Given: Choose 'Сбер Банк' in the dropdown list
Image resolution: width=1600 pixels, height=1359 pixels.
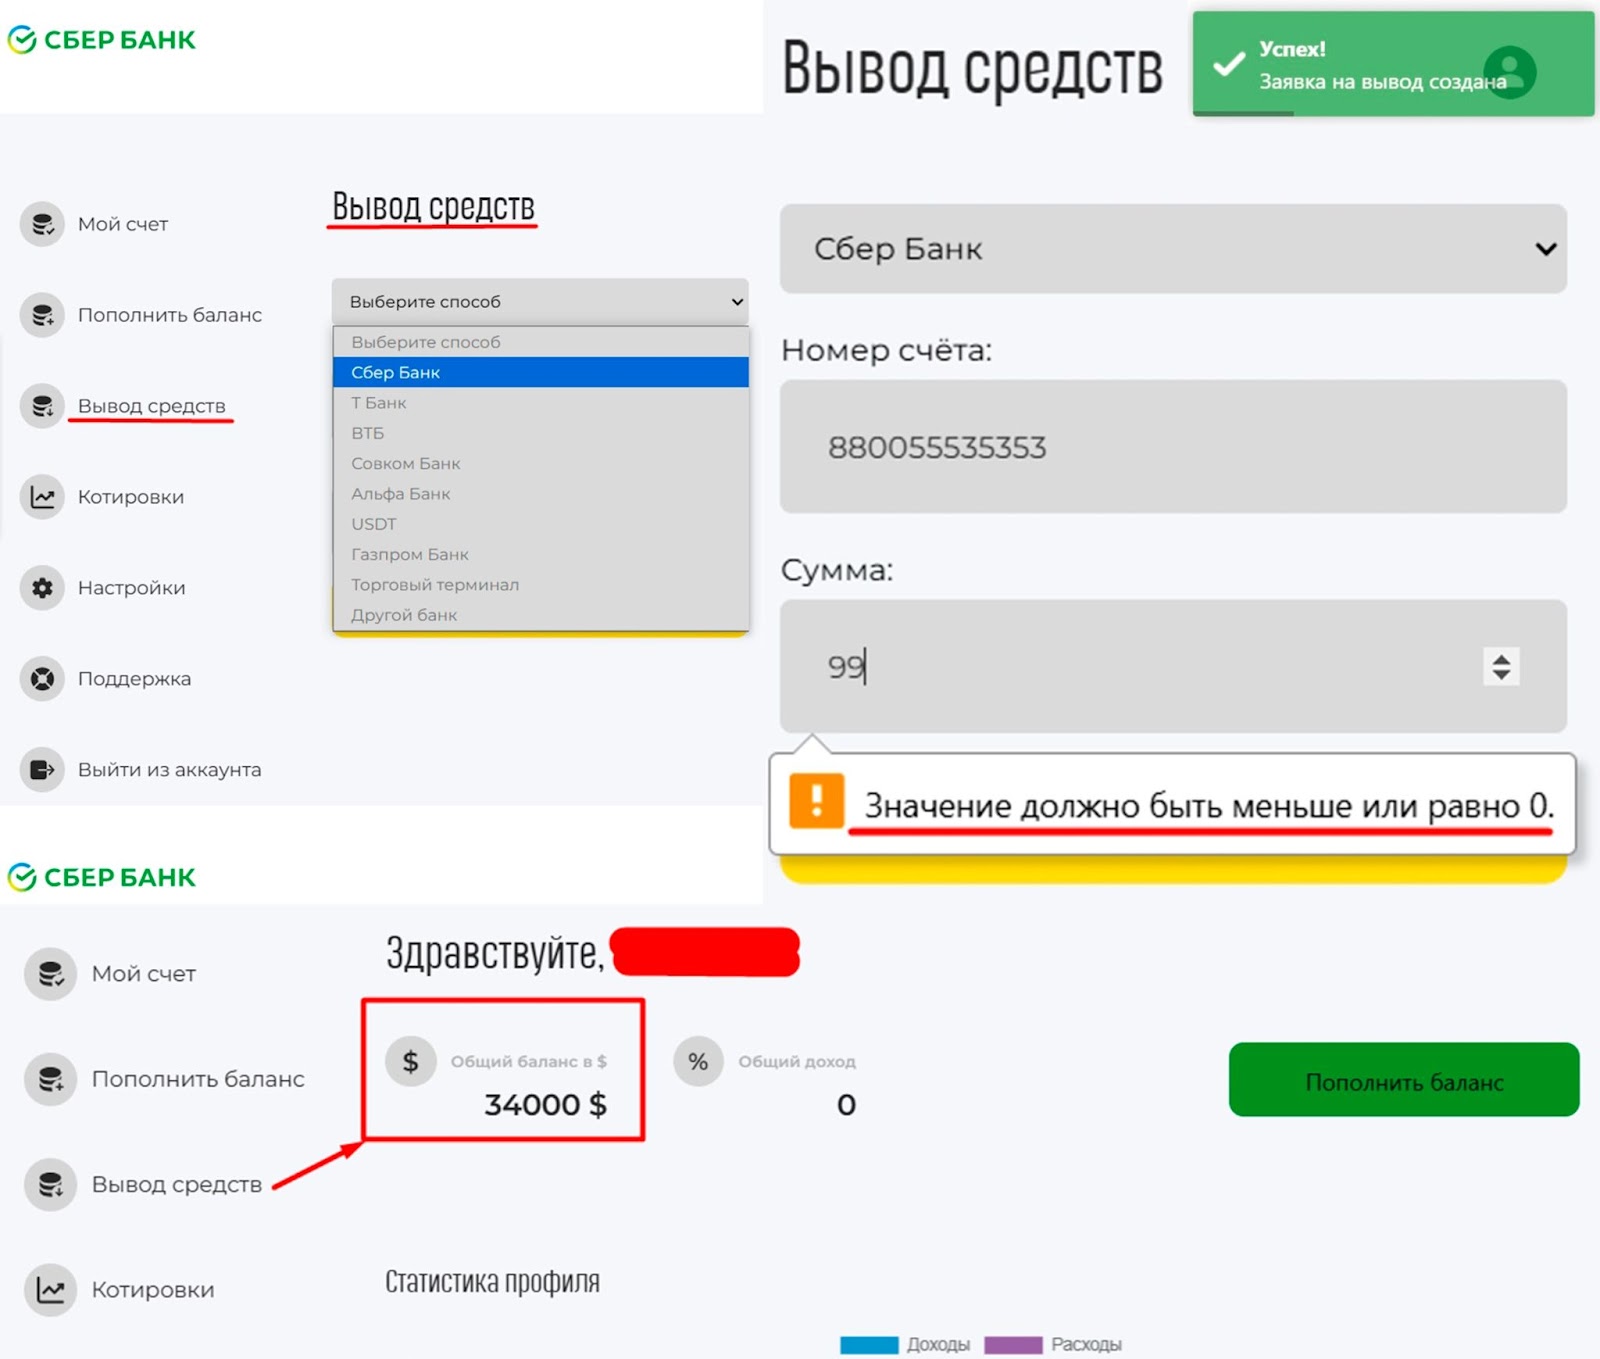Looking at the screenshot, I should click(541, 372).
